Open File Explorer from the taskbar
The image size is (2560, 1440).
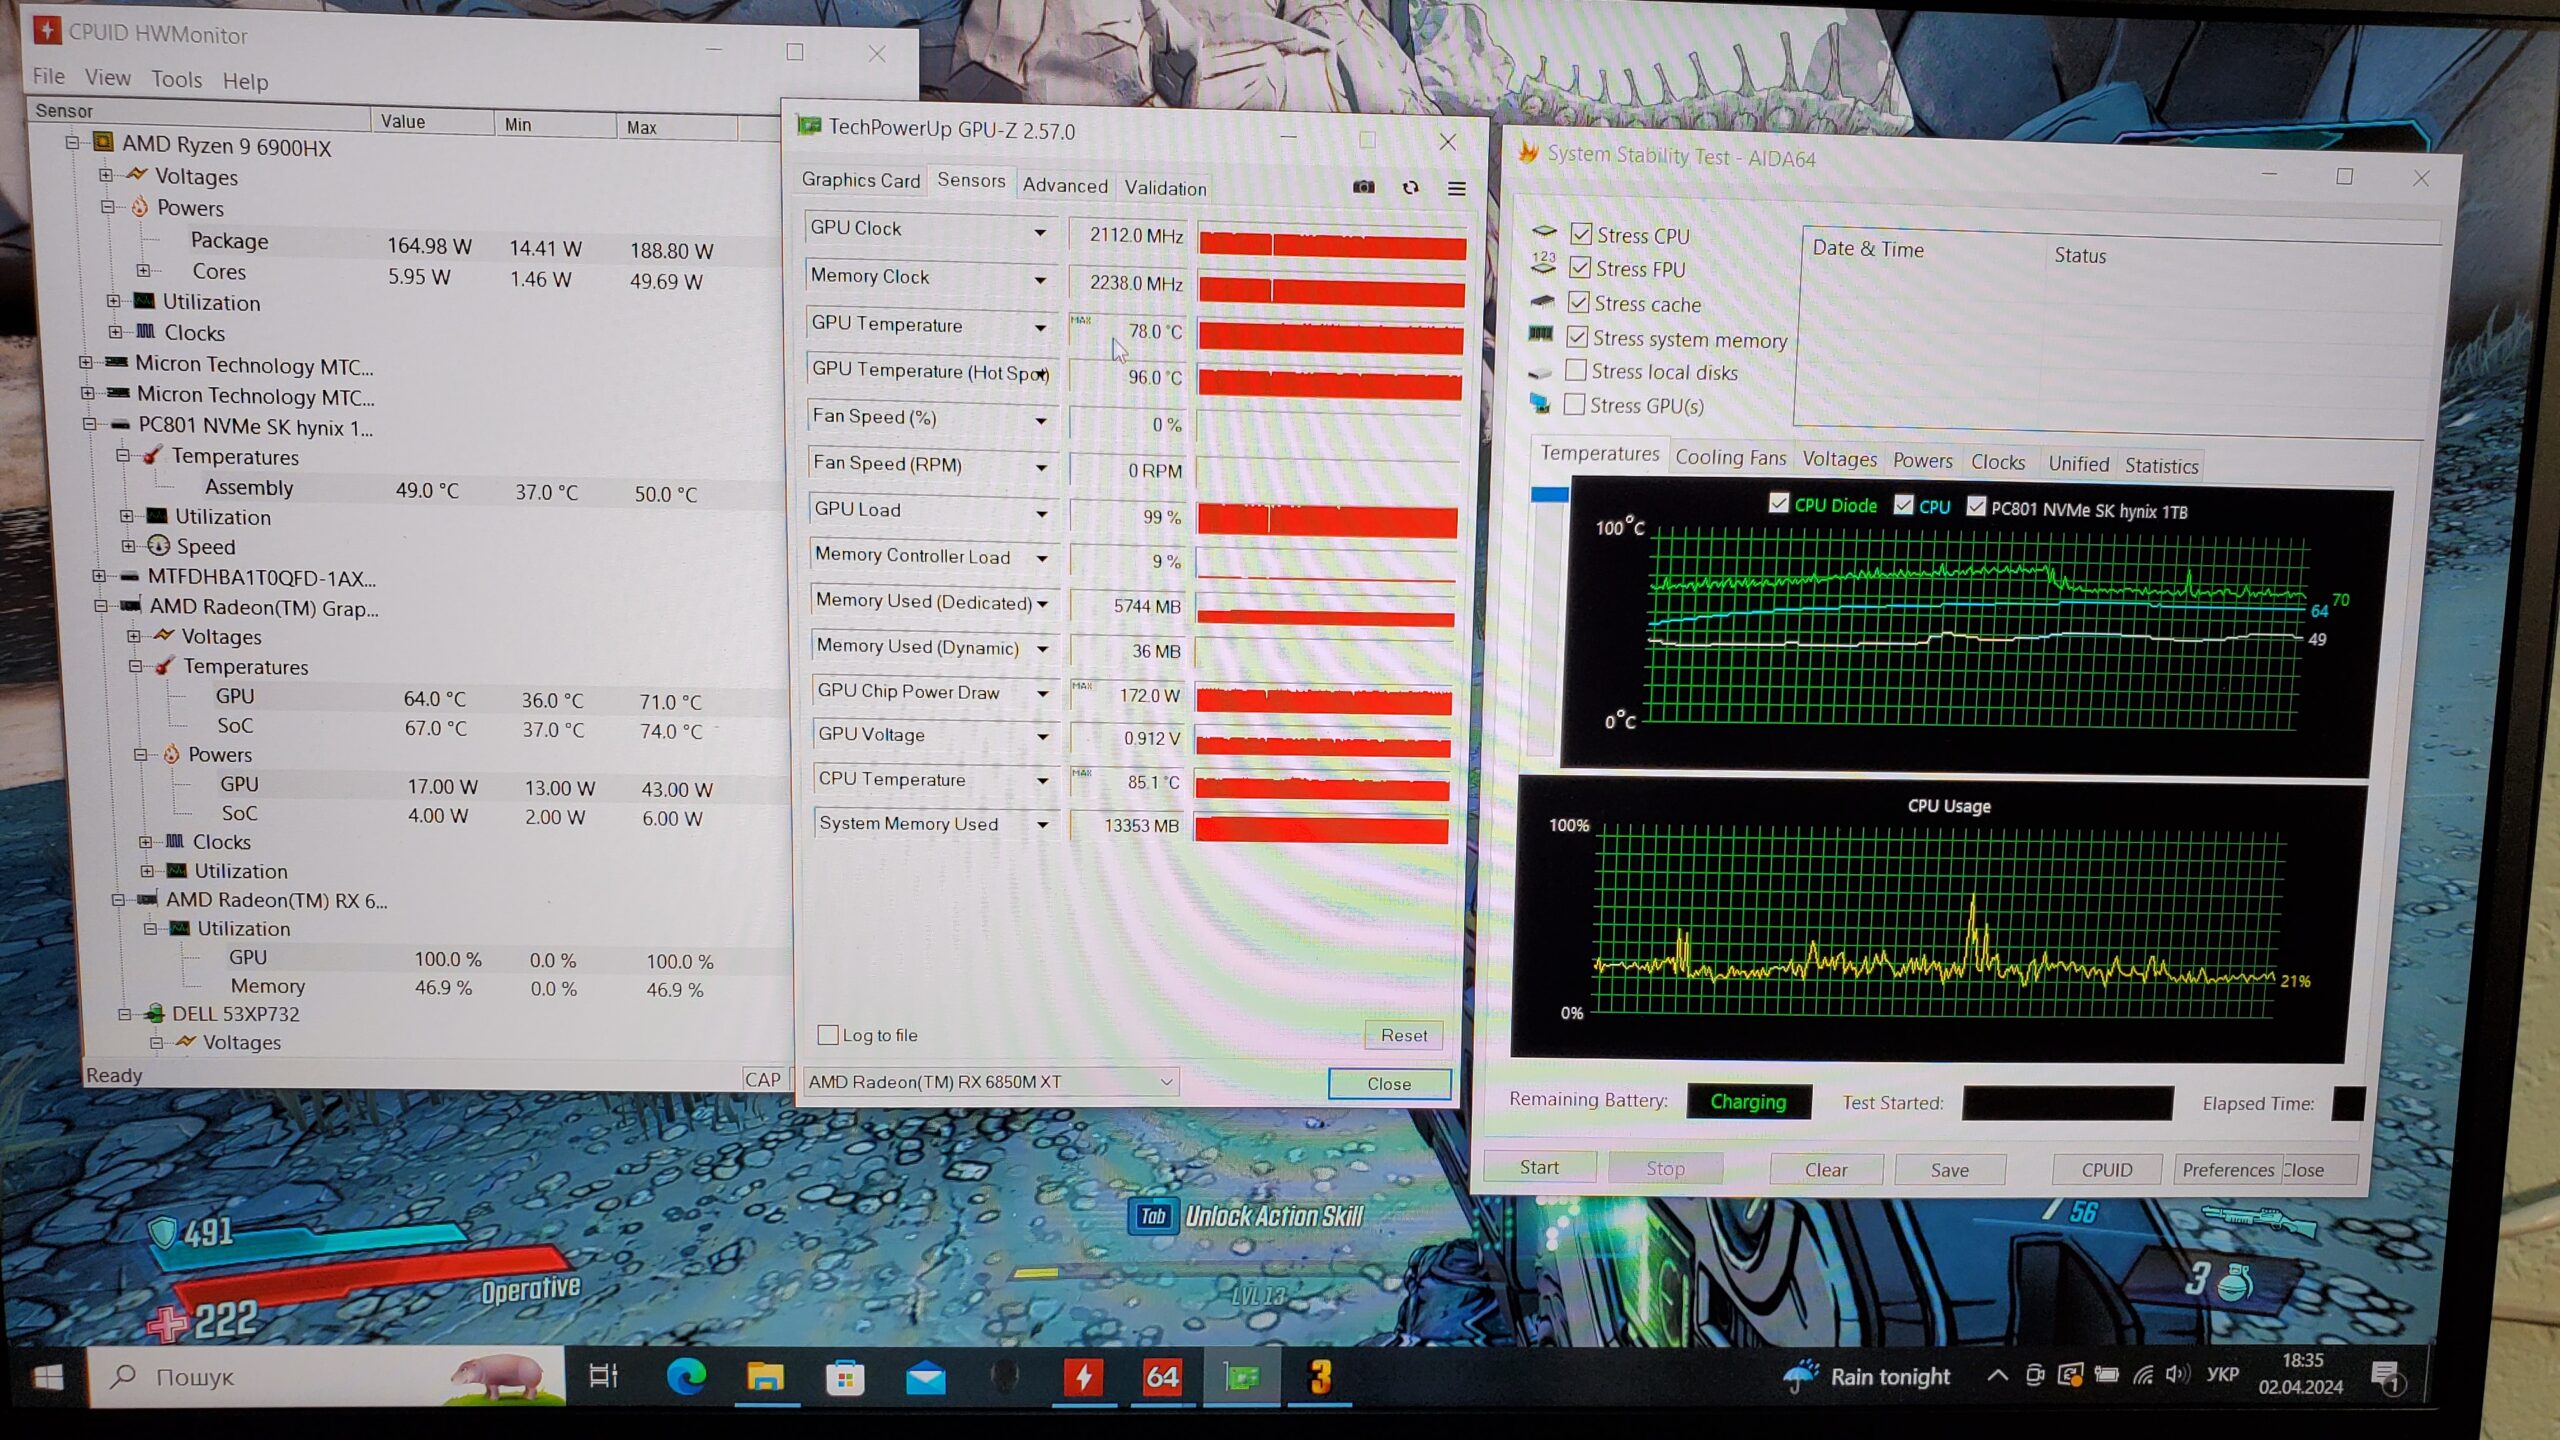(x=765, y=1378)
